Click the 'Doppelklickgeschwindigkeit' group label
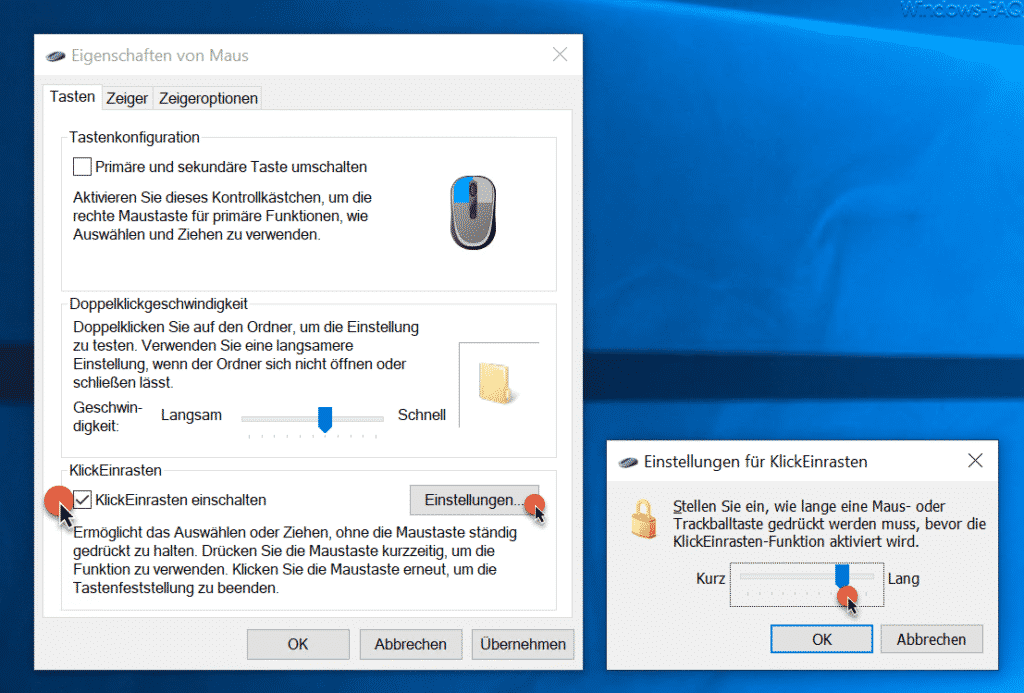The height and width of the screenshot is (693, 1024). click(159, 304)
